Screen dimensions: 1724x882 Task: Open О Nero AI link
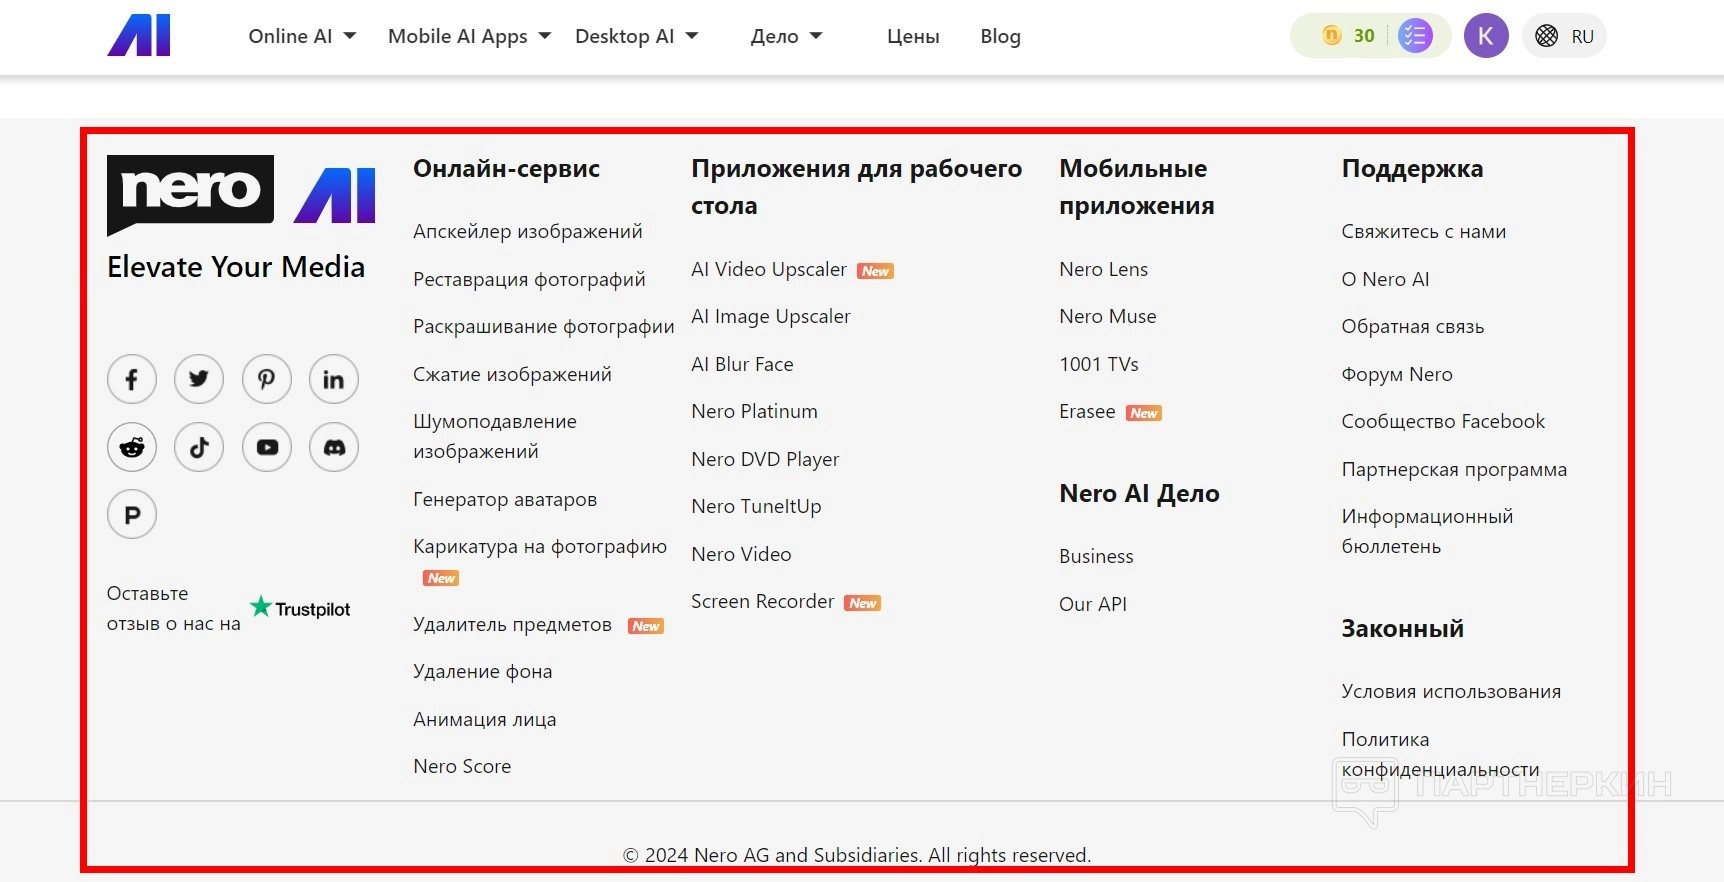click(x=1385, y=279)
